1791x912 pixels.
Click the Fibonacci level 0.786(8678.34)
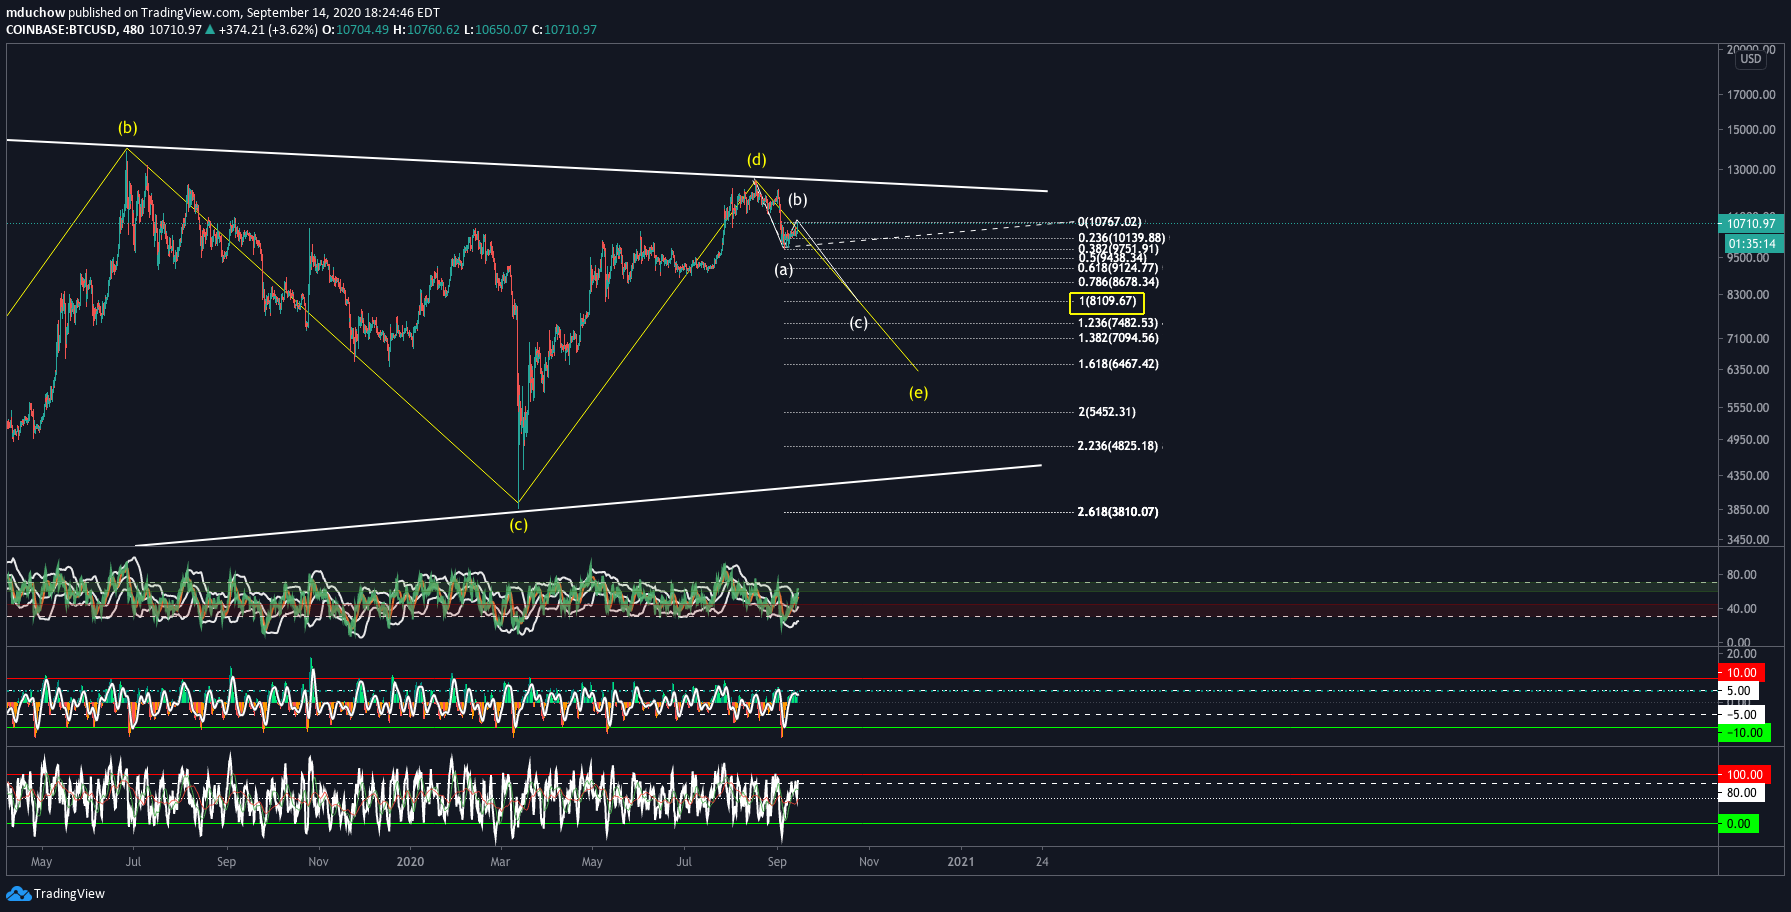pos(1118,282)
